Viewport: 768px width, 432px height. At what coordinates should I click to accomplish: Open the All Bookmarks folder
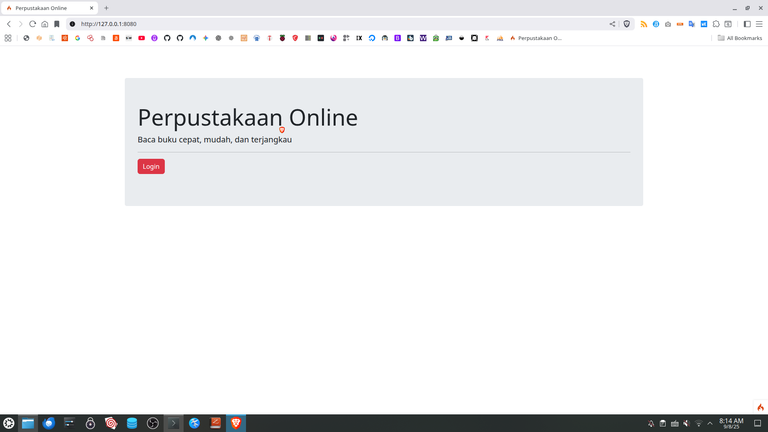740,38
